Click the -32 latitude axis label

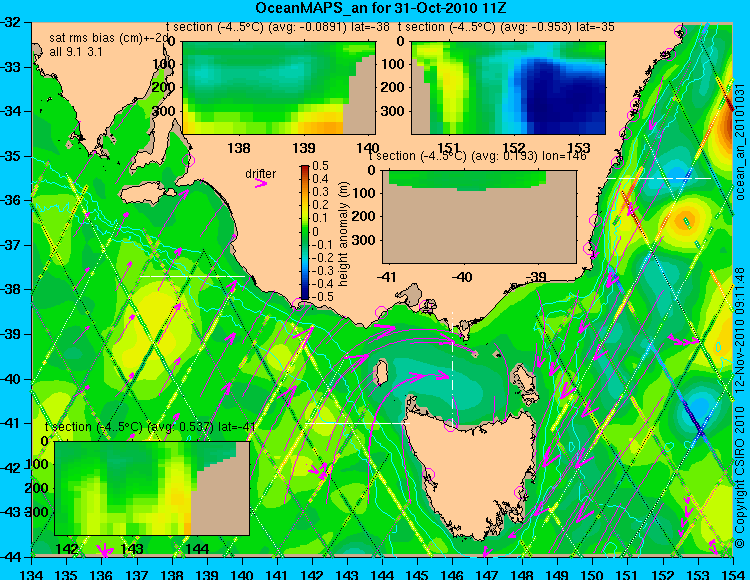10,22
